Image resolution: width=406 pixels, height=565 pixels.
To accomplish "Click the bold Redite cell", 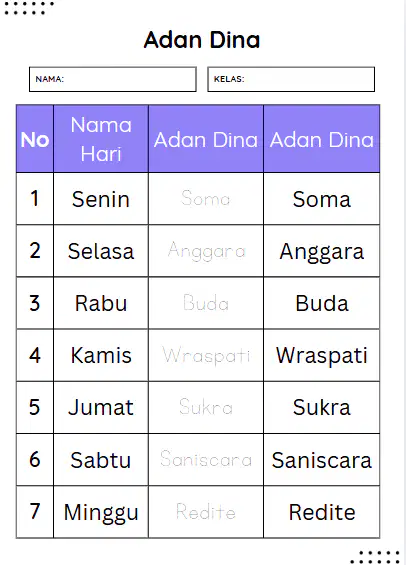I will pyautogui.click(x=321, y=512).
